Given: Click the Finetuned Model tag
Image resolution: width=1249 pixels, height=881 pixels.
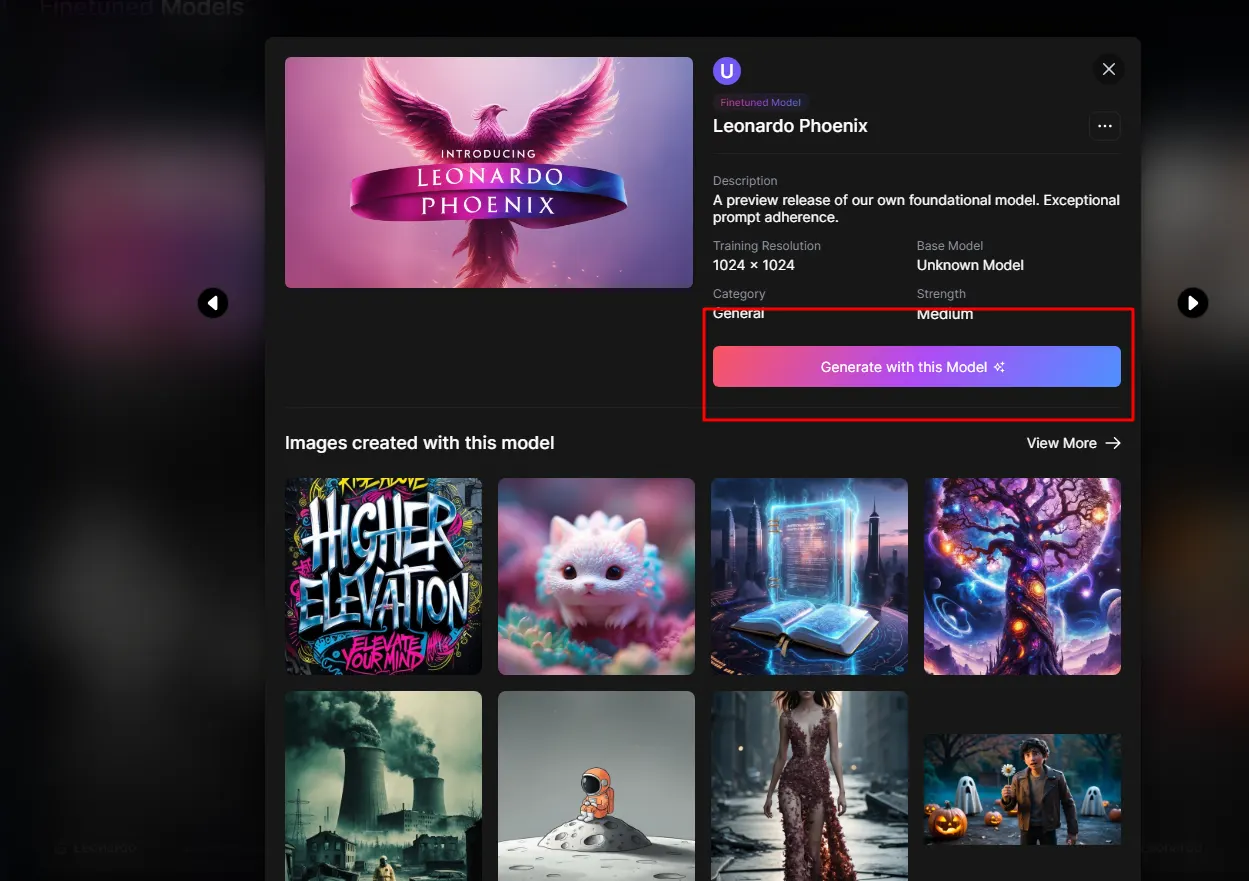Looking at the screenshot, I should (x=760, y=102).
